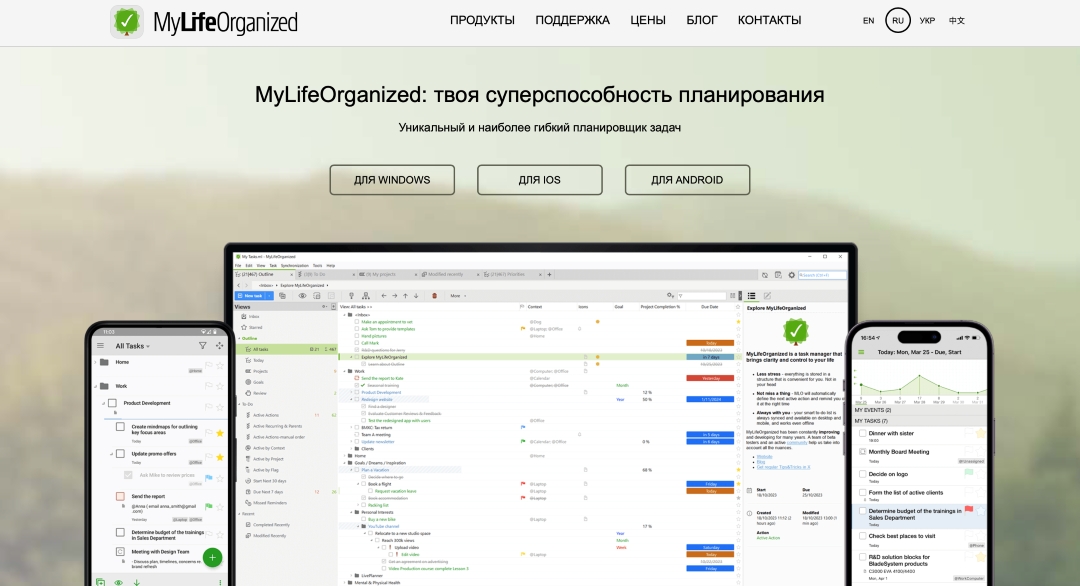Screen dimensions: 1080x586
Task: Click the blue 1/11/2024 due-date badge
Action: [x=710, y=399]
